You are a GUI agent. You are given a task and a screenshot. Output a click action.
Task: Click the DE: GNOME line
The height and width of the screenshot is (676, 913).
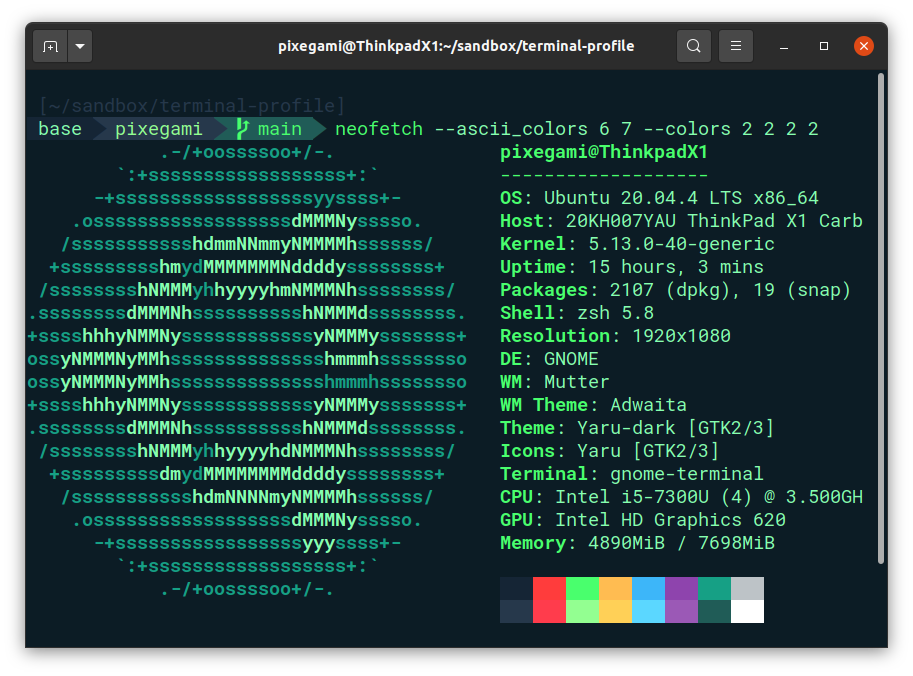pyautogui.click(x=549, y=359)
